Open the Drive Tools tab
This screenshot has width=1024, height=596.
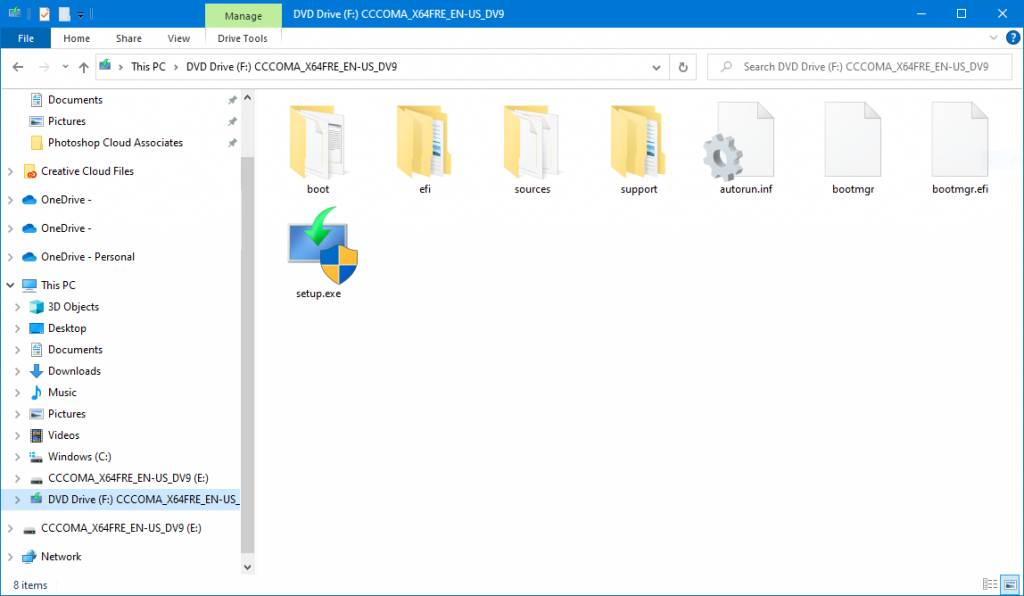coord(242,39)
